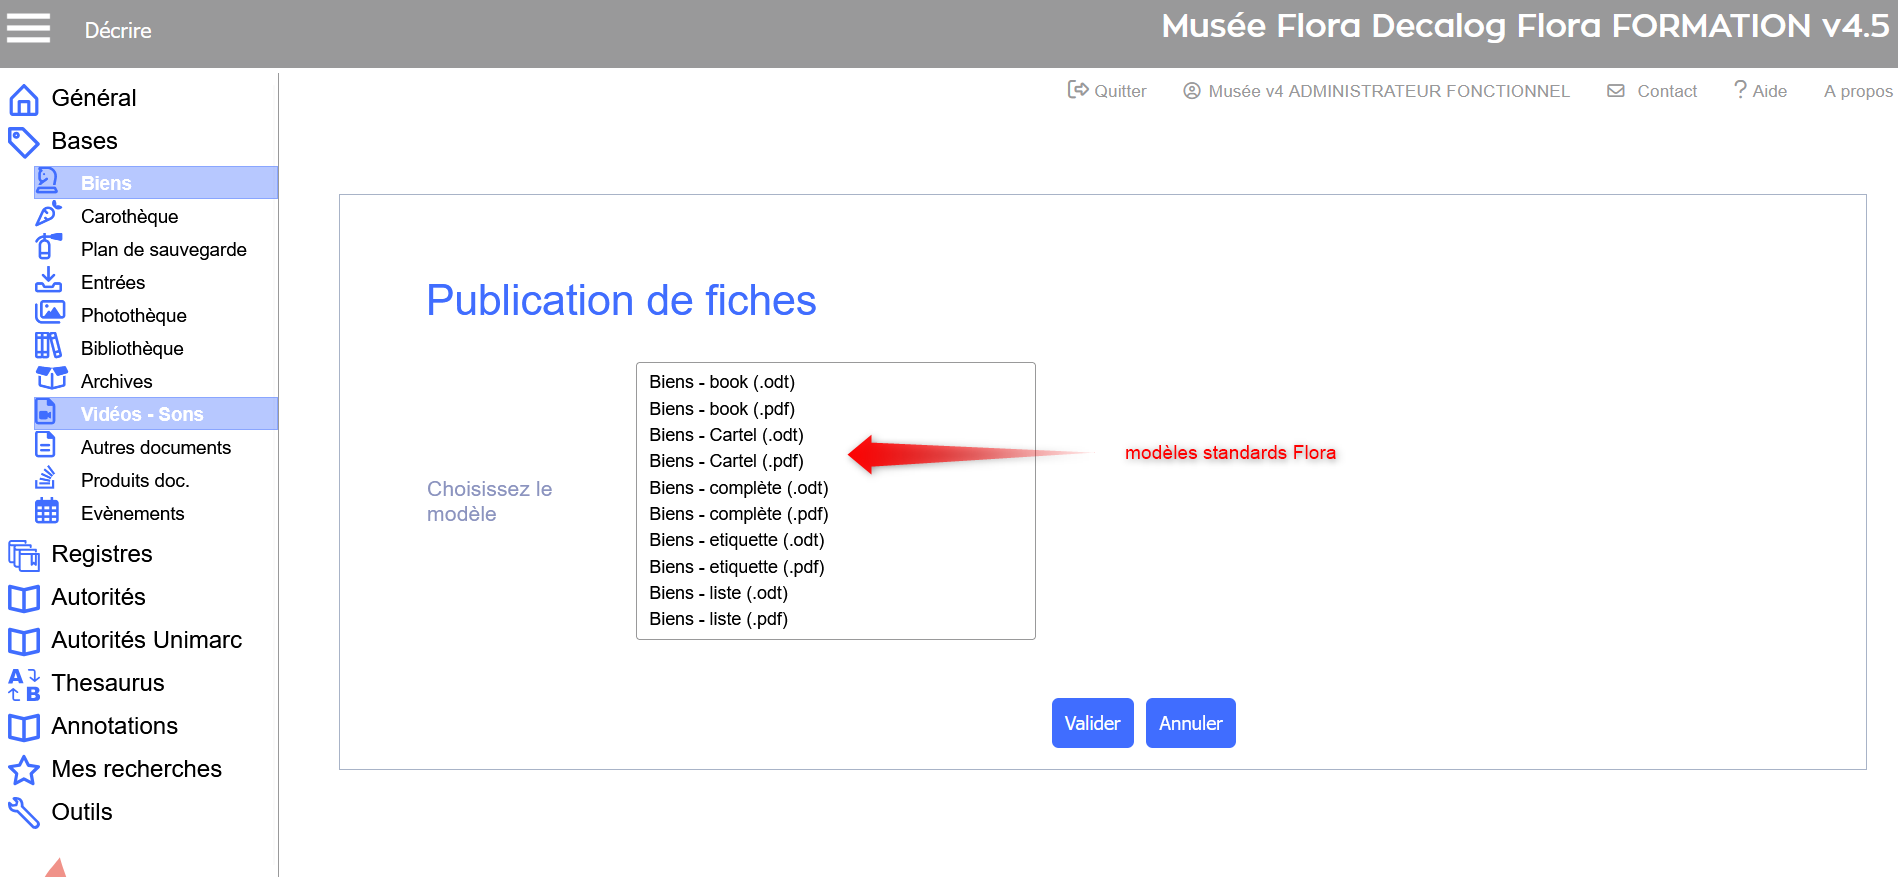Click the Valider button
This screenshot has height=877, width=1898.
(x=1093, y=723)
